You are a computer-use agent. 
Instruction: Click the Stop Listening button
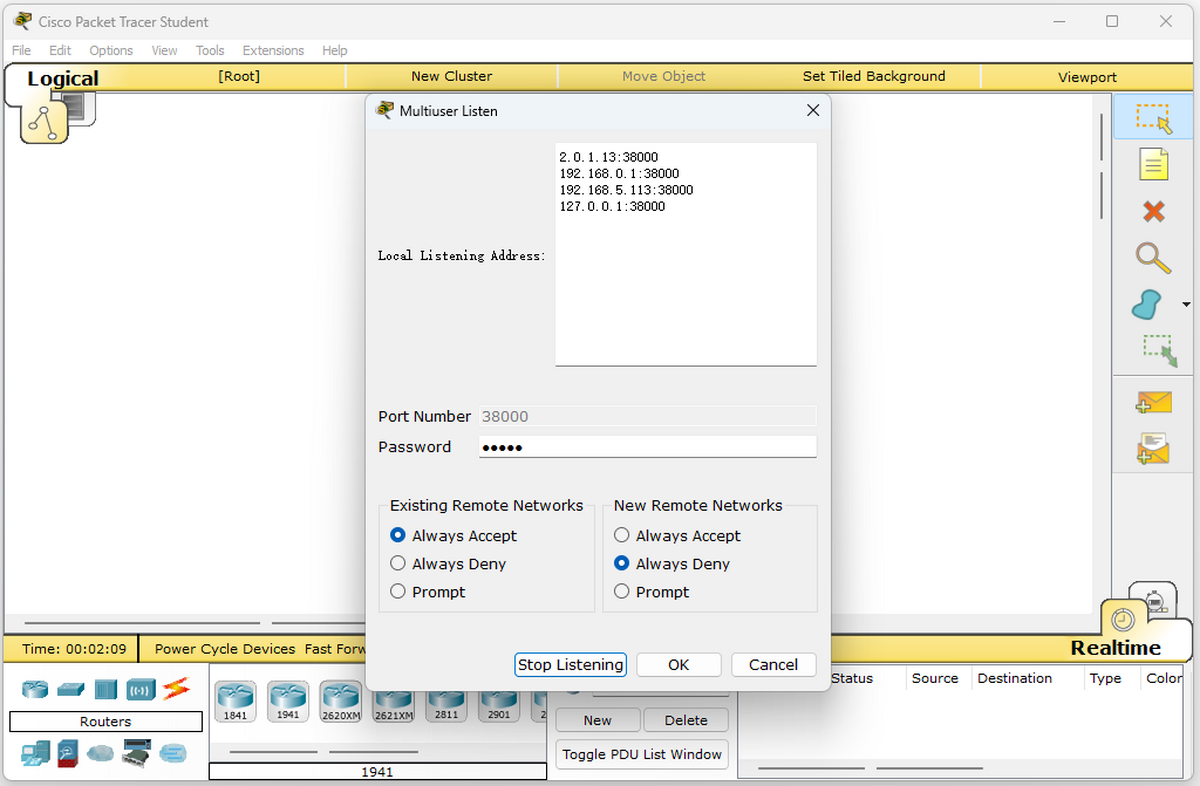pyautogui.click(x=570, y=664)
